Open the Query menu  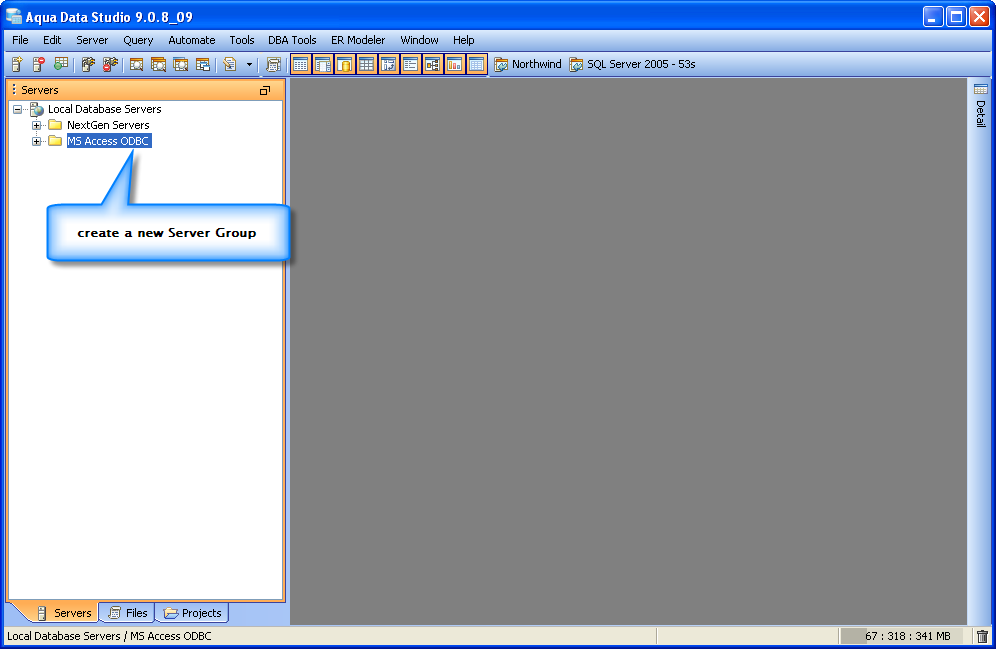pyautogui.click(x=138, y=40)
